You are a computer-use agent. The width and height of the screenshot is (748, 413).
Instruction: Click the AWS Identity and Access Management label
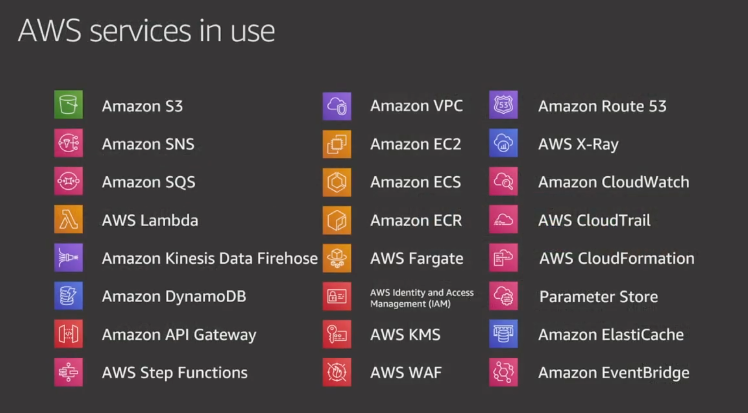click(x=422, y=298)
